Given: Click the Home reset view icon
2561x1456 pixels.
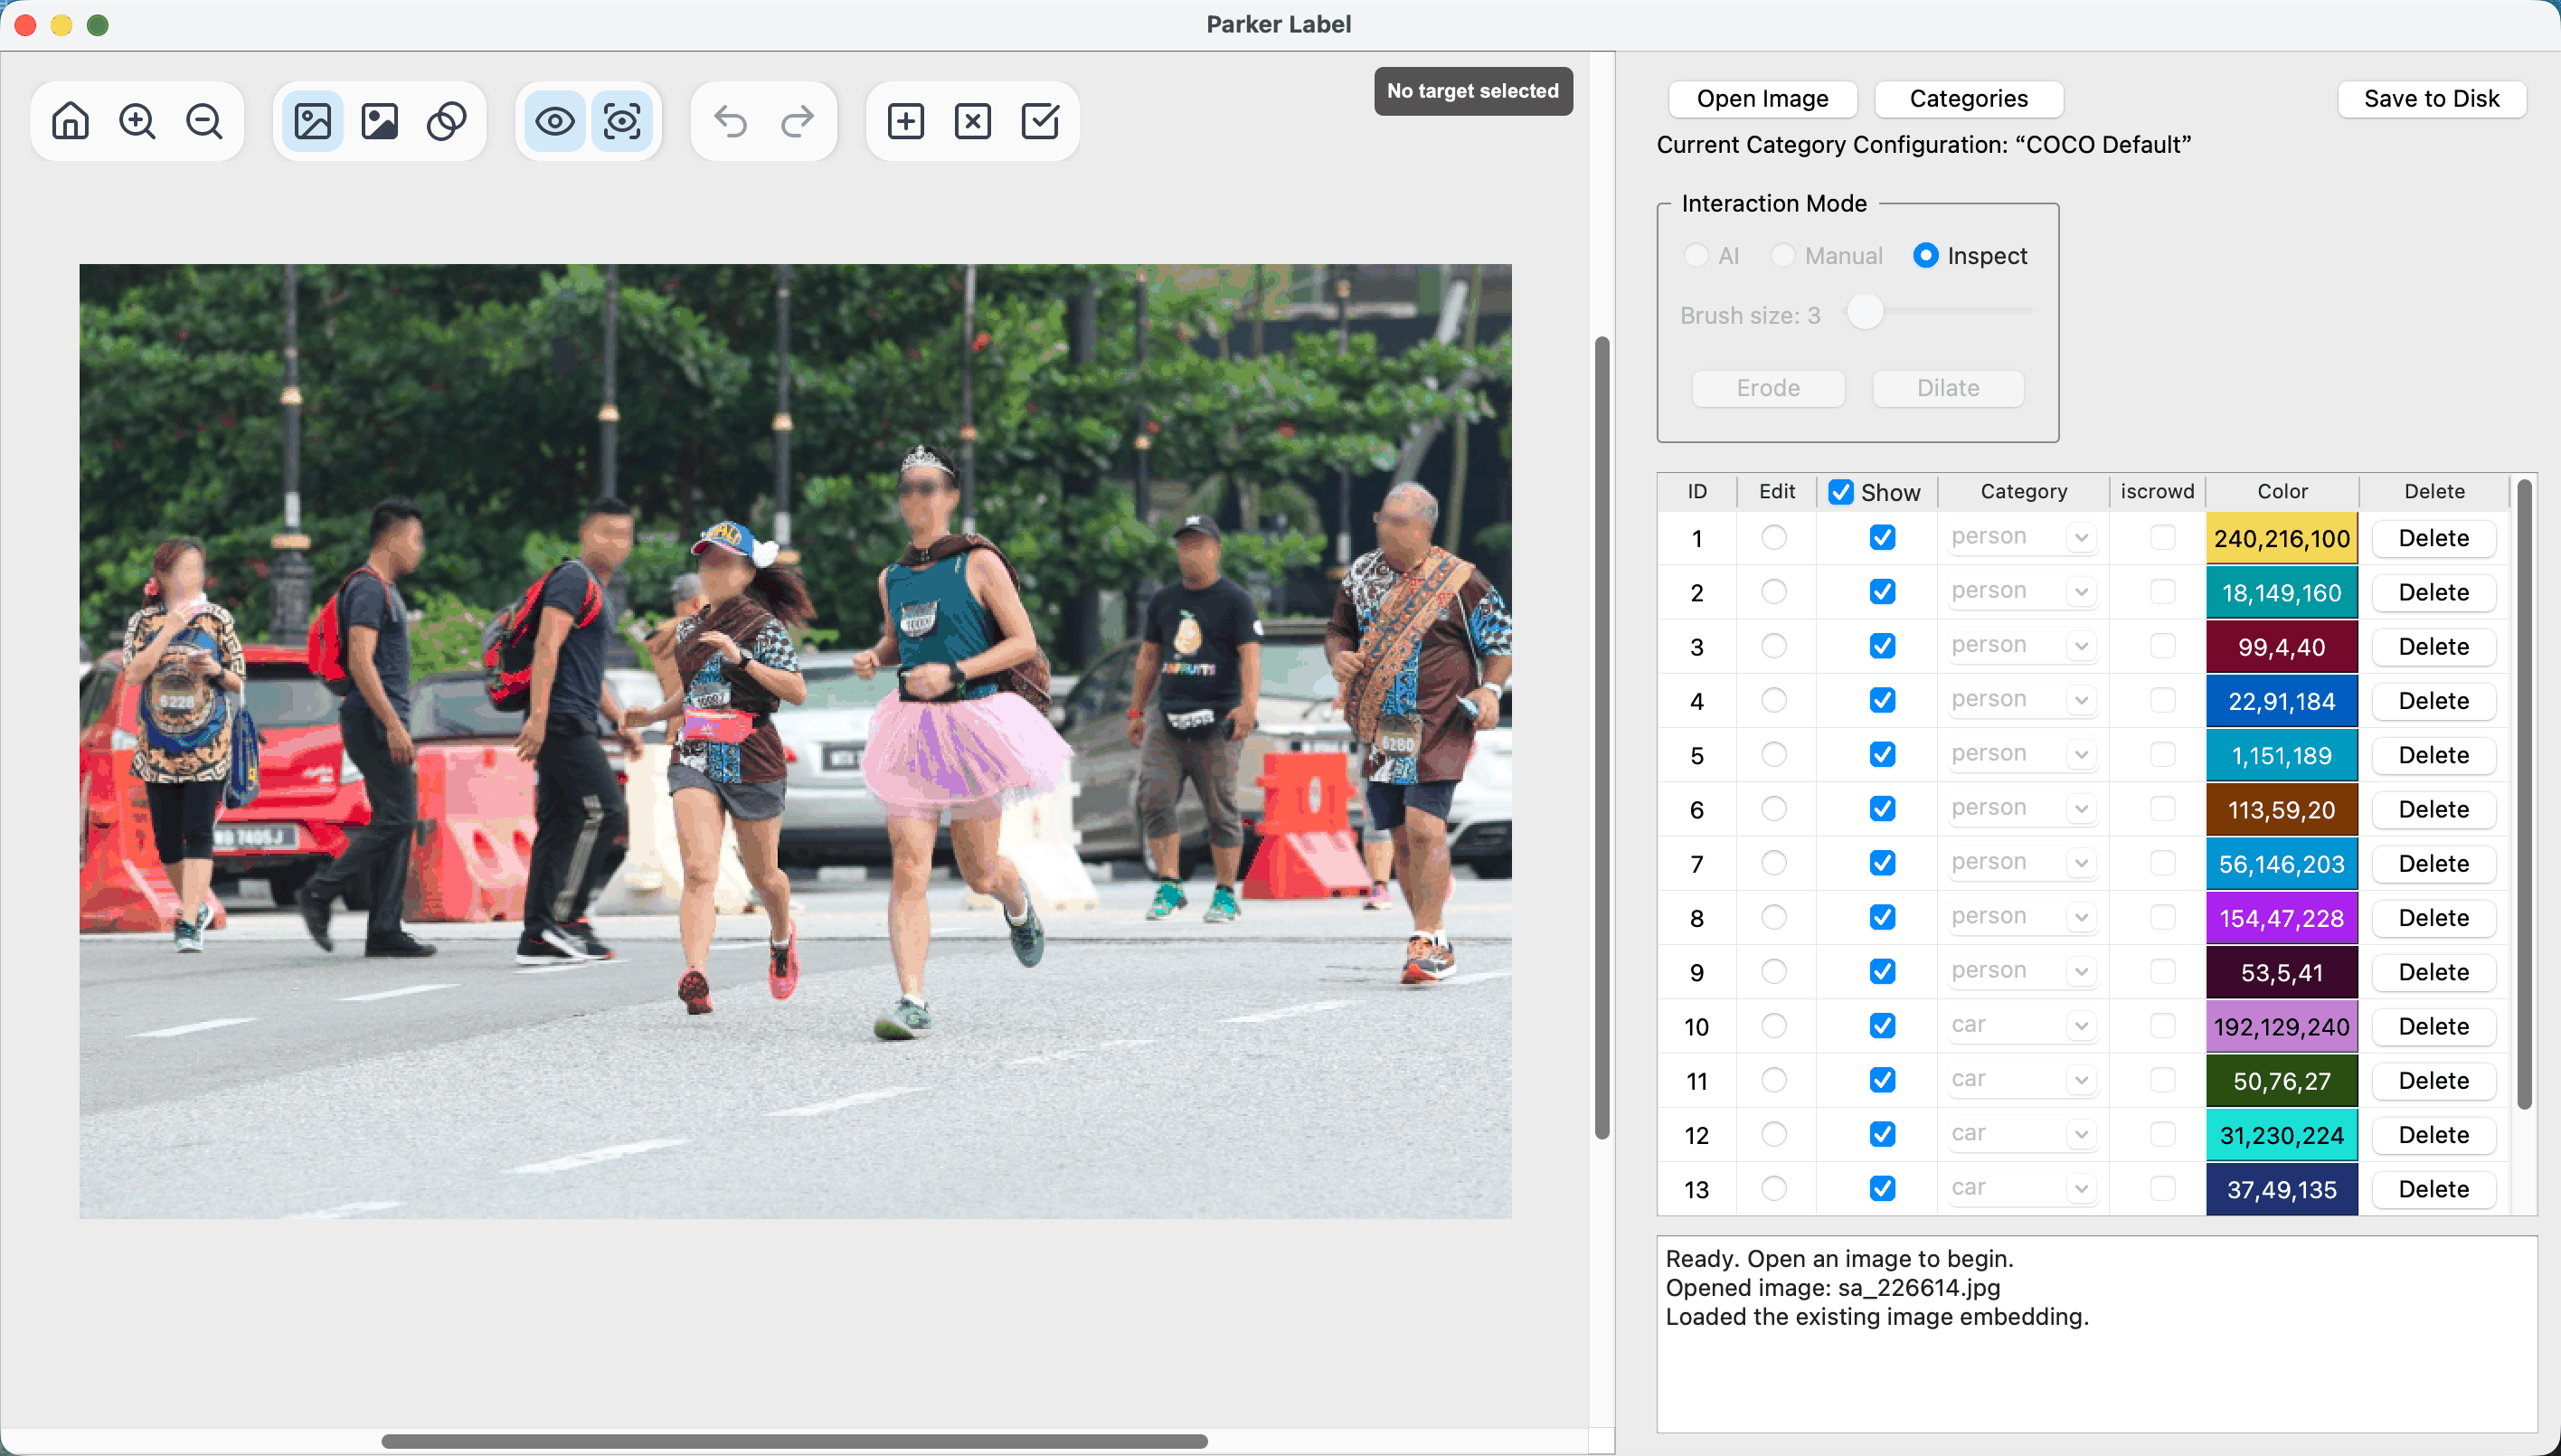Looking at the screenshot, I should click(x=70, y=121).
